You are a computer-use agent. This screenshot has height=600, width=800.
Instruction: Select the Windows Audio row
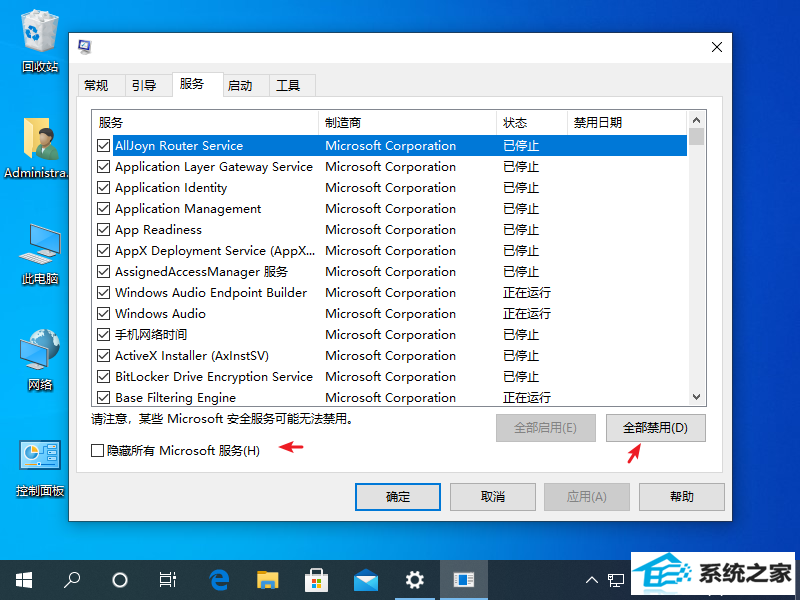coord(390,313)
